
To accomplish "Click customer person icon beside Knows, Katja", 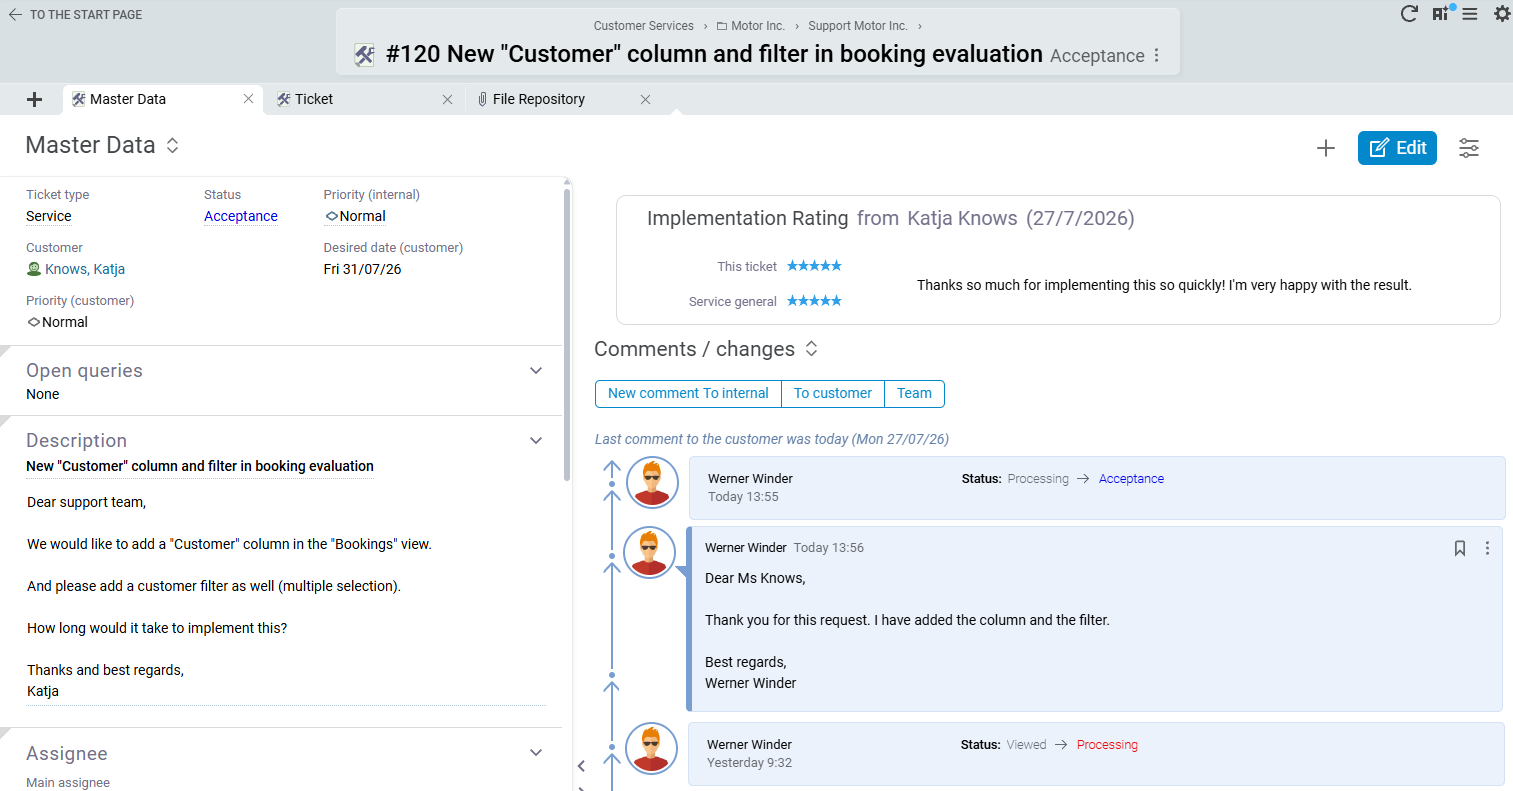I will pyautogui.click(x=34, y=269).
